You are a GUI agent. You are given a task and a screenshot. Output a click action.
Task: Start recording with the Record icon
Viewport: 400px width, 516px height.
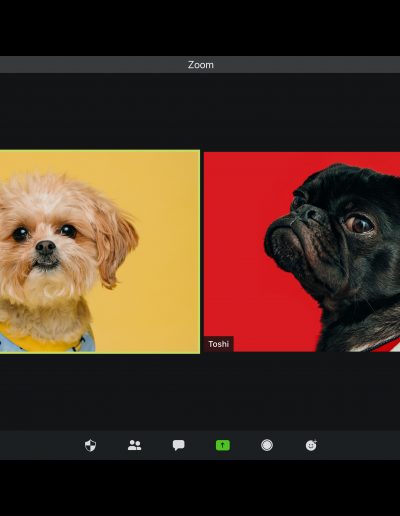coord(267,445)
